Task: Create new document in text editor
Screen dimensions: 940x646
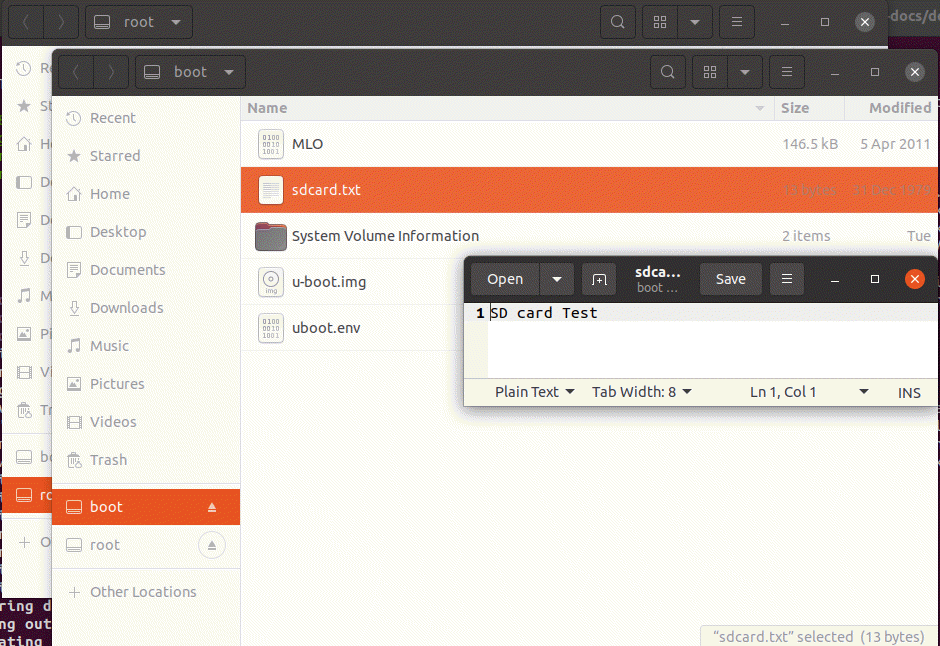Action: point(599,279)
